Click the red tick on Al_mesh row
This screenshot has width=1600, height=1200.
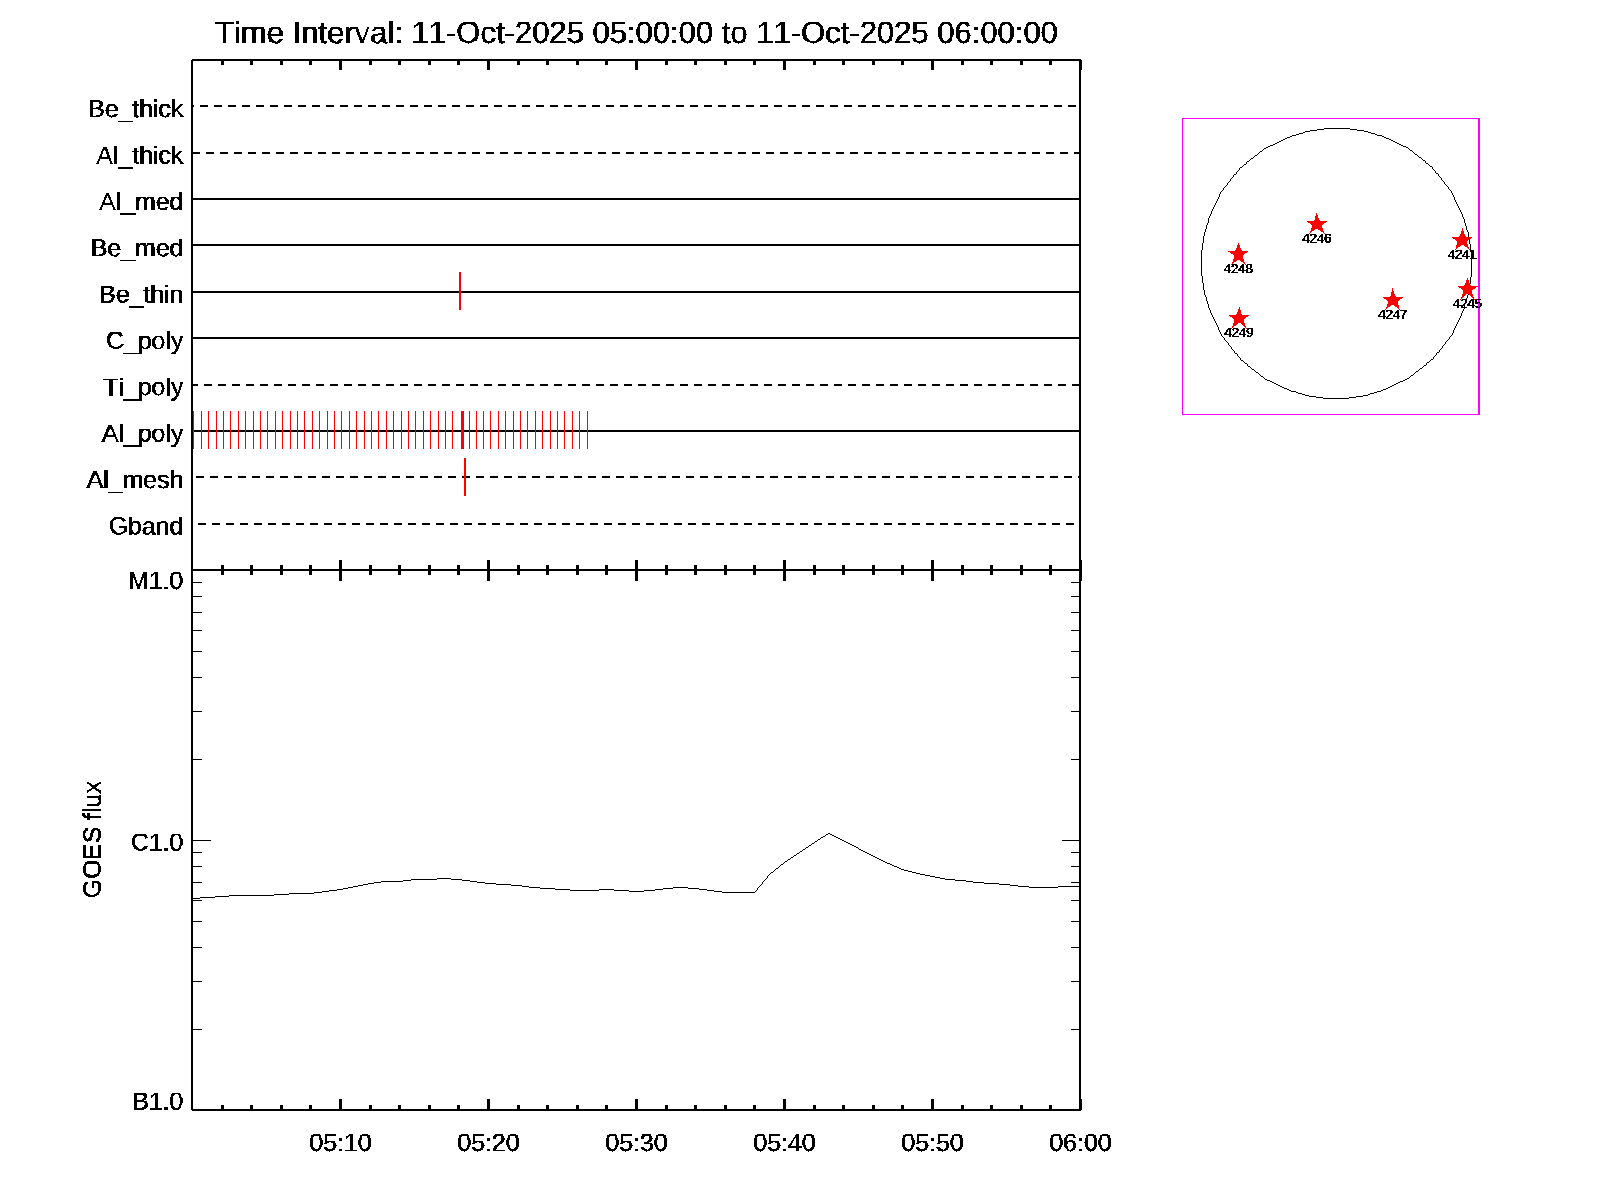pyautogui.click(x=465, y=477)
